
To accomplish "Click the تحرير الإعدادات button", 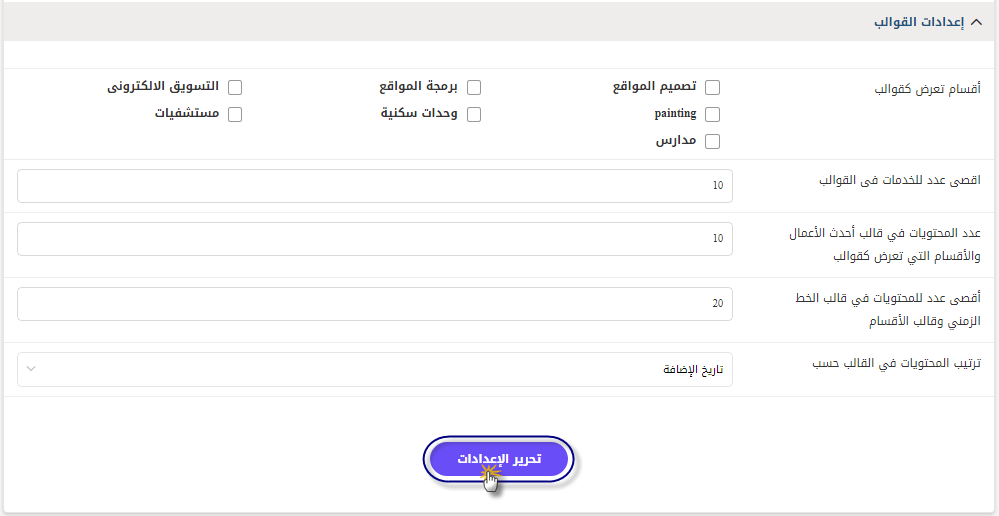I will click(x=499, y=459).
